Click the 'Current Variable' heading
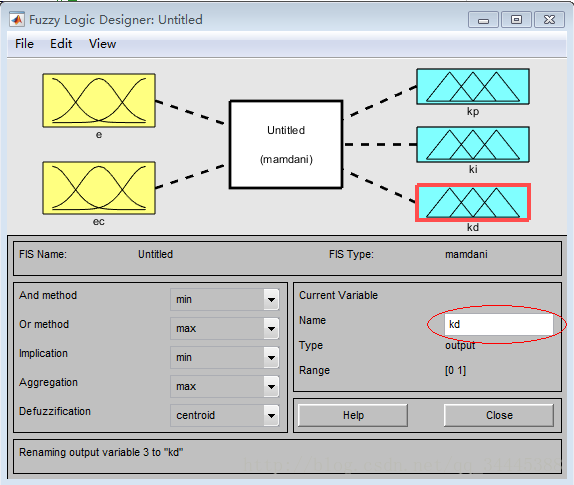Viewport: 574px width, 485px height. click(x=338, y=295)
